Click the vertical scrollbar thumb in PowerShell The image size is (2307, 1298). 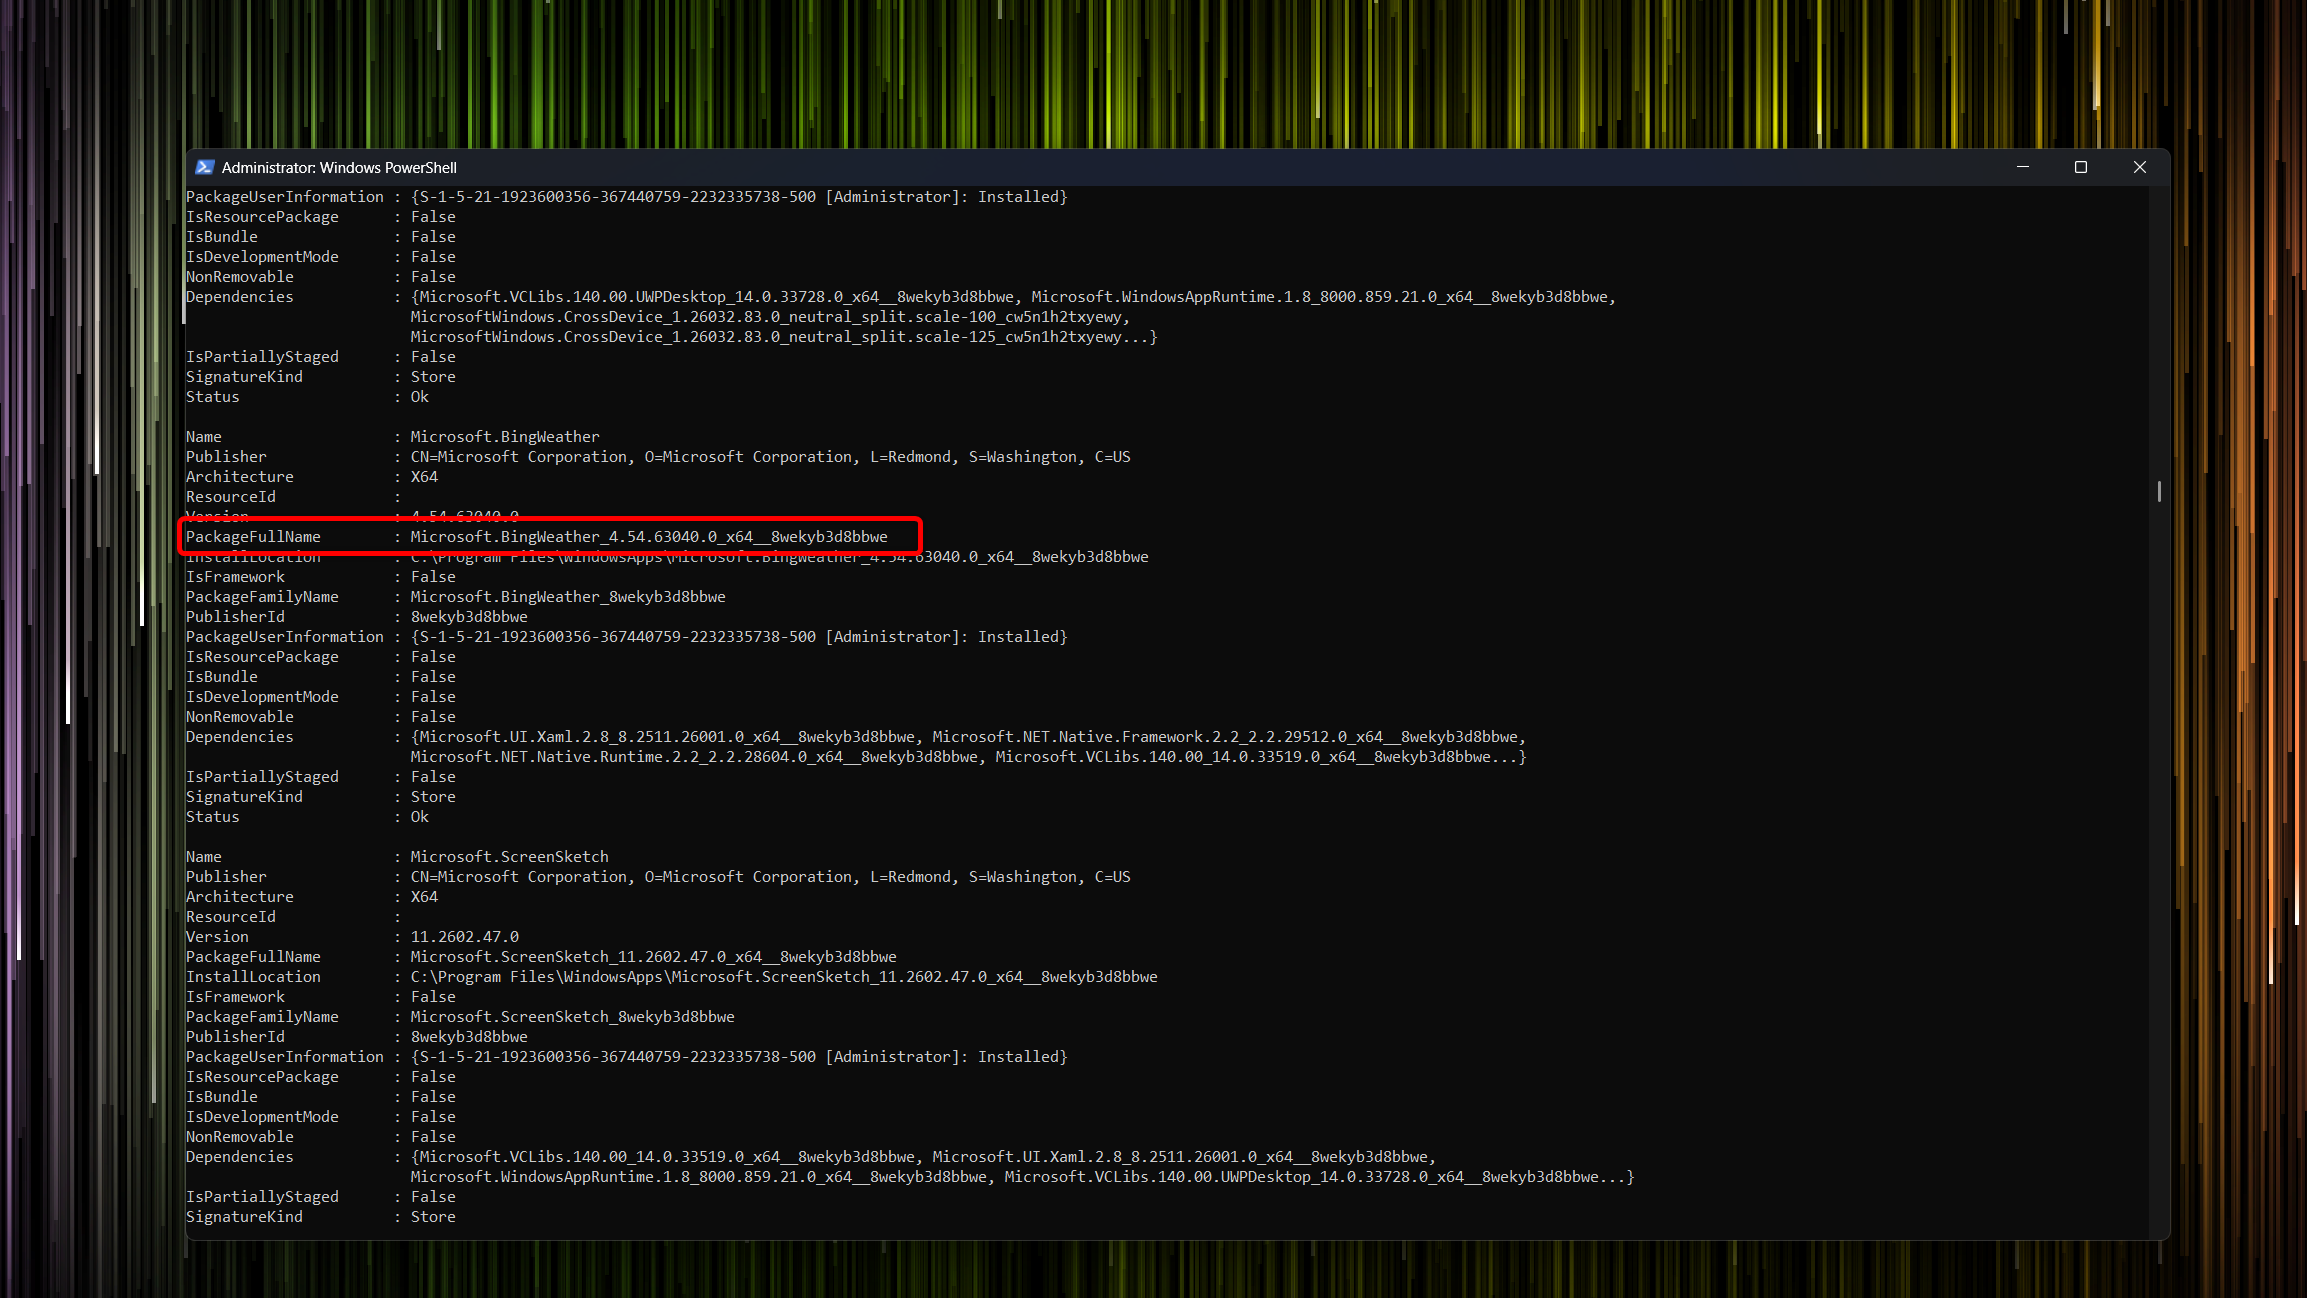tap(2159, 491)
